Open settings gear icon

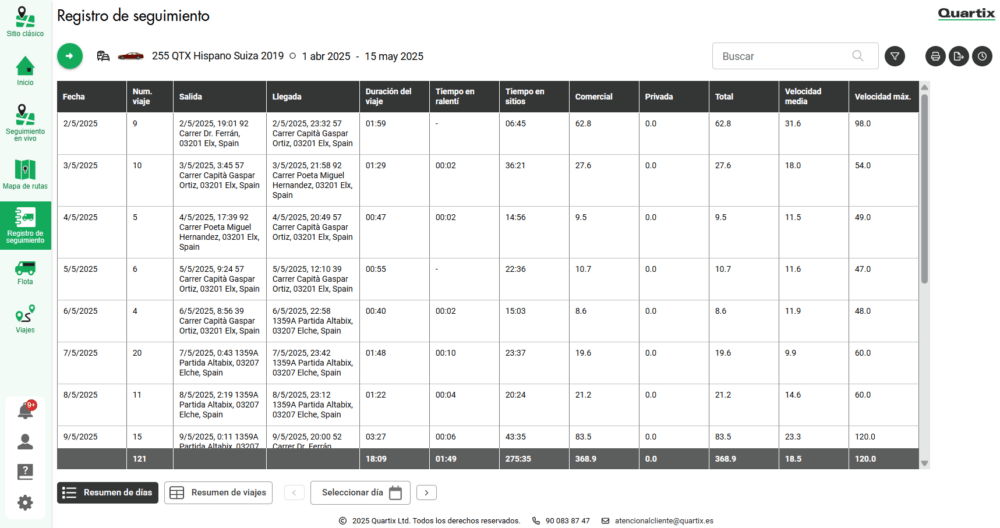[25, 502]
